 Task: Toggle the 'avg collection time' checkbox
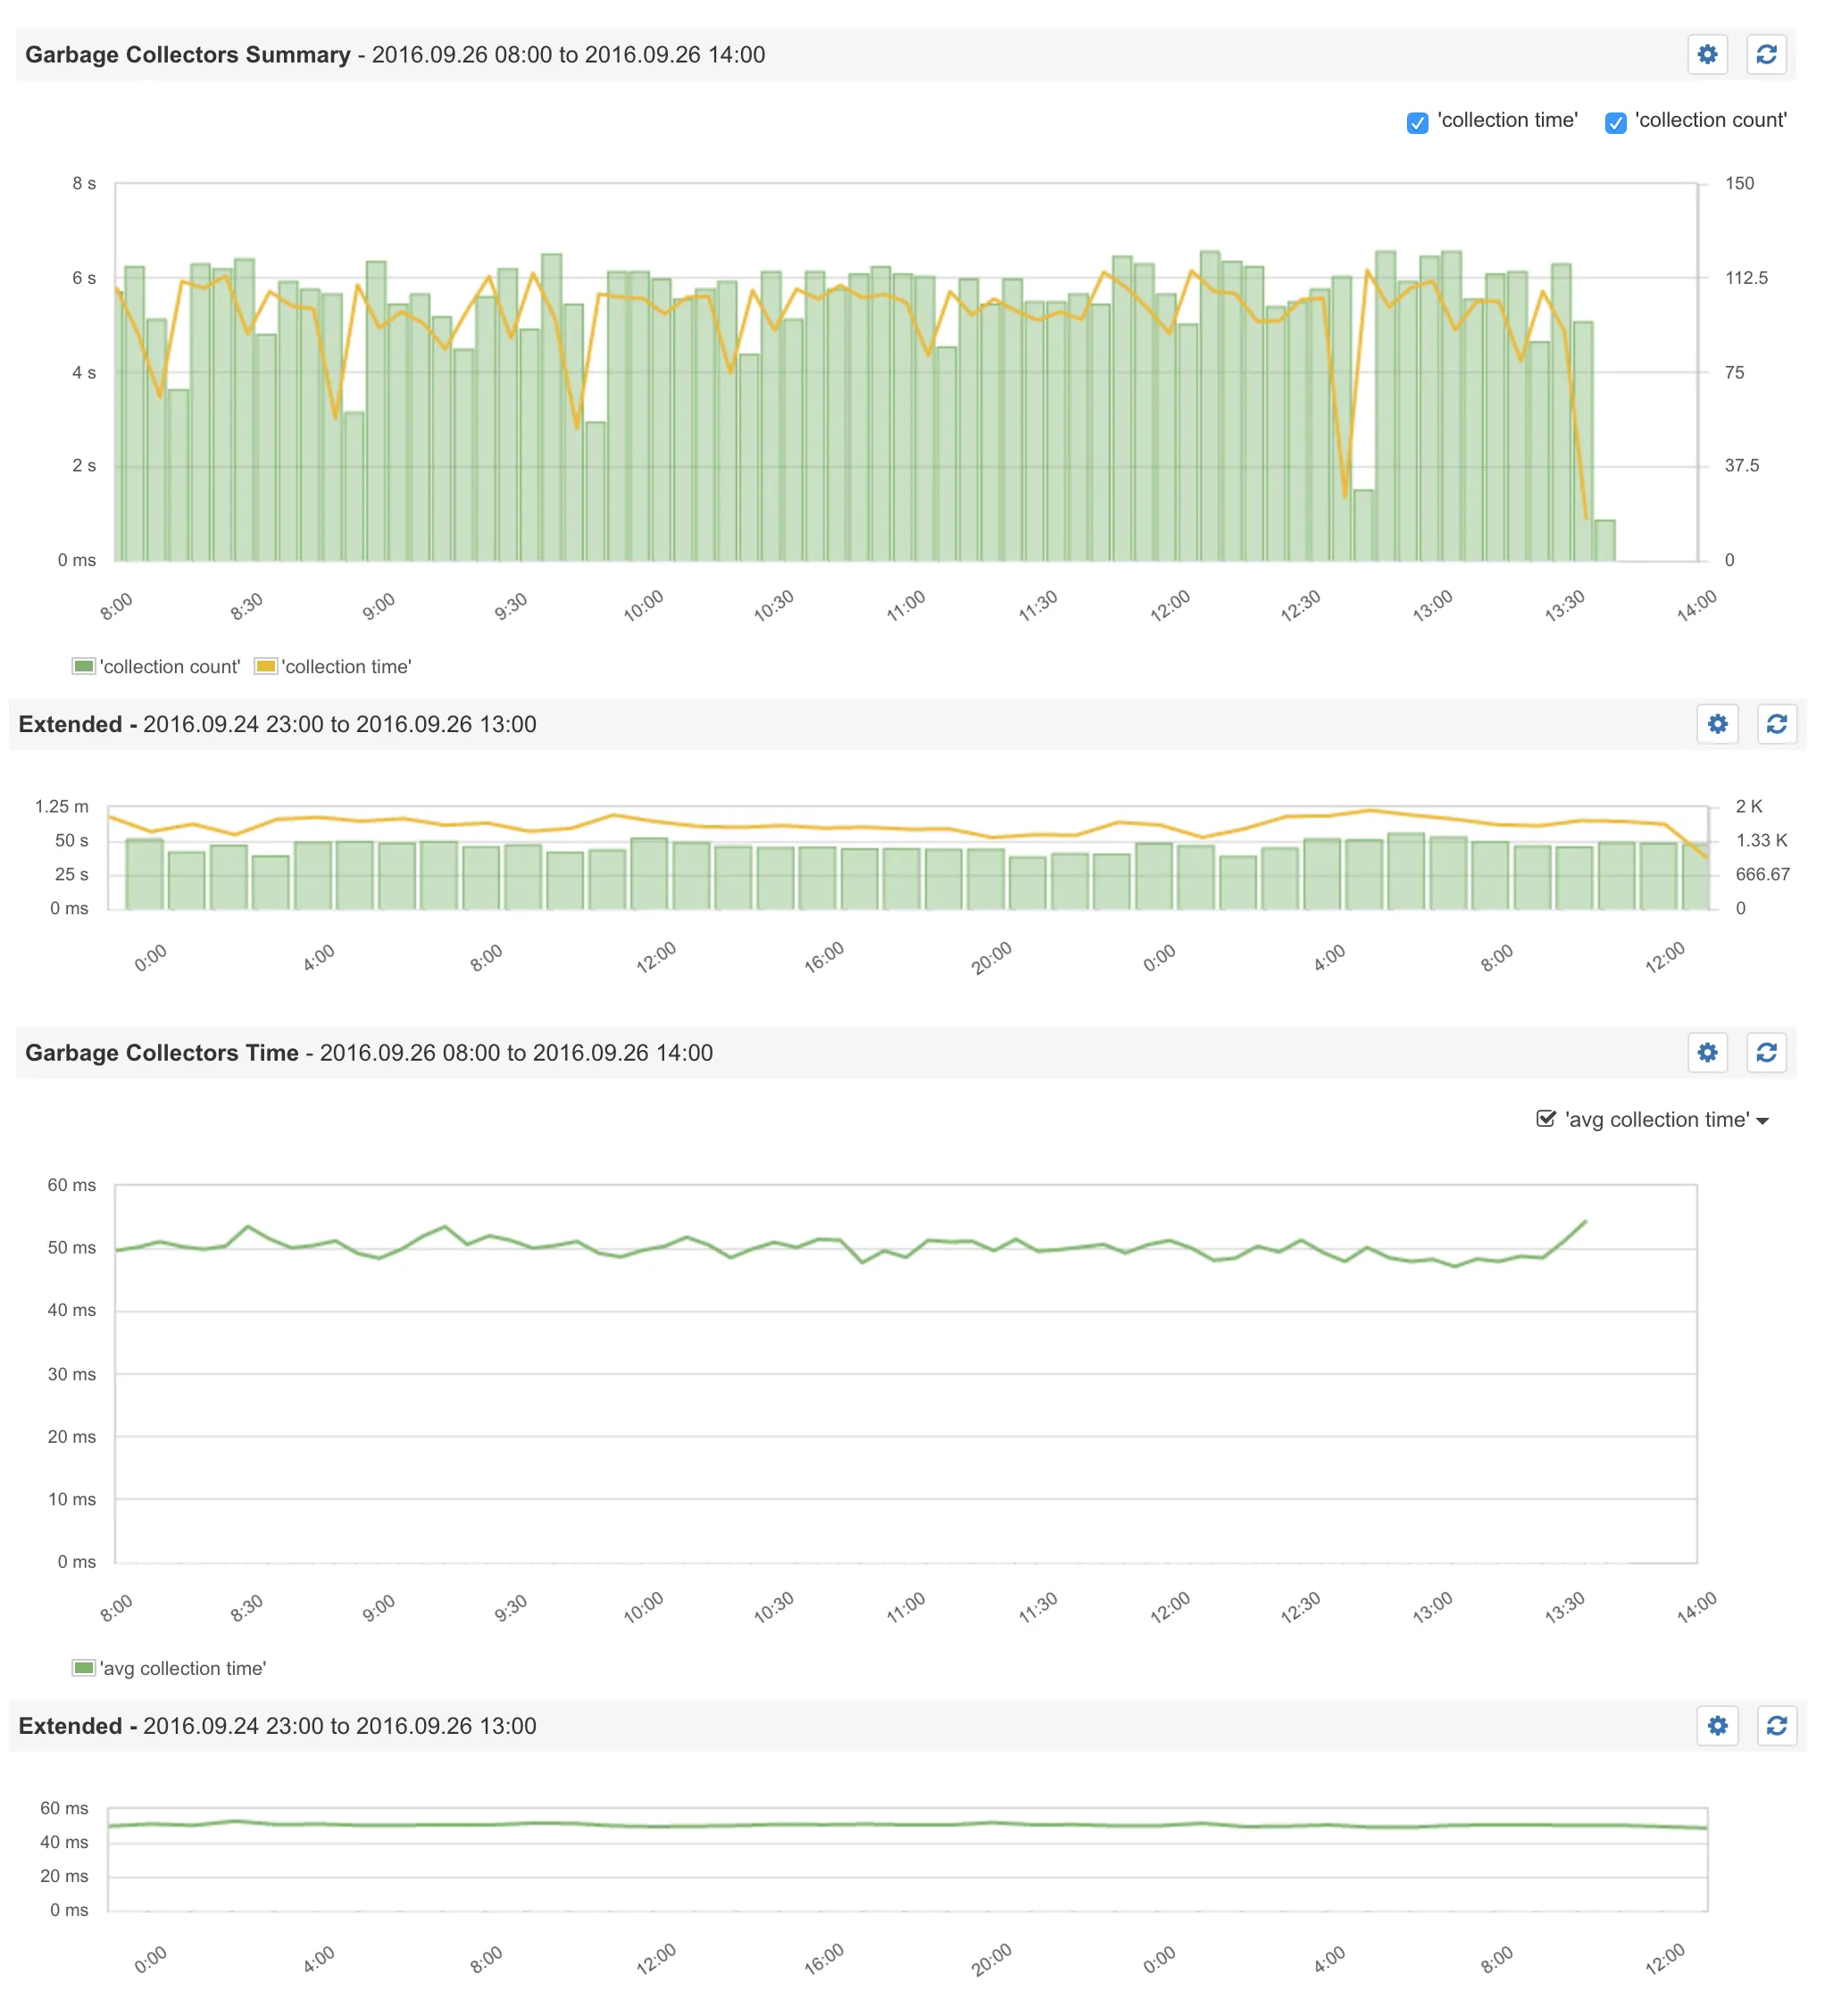pyautogui.click(x=1546, y=1119)
